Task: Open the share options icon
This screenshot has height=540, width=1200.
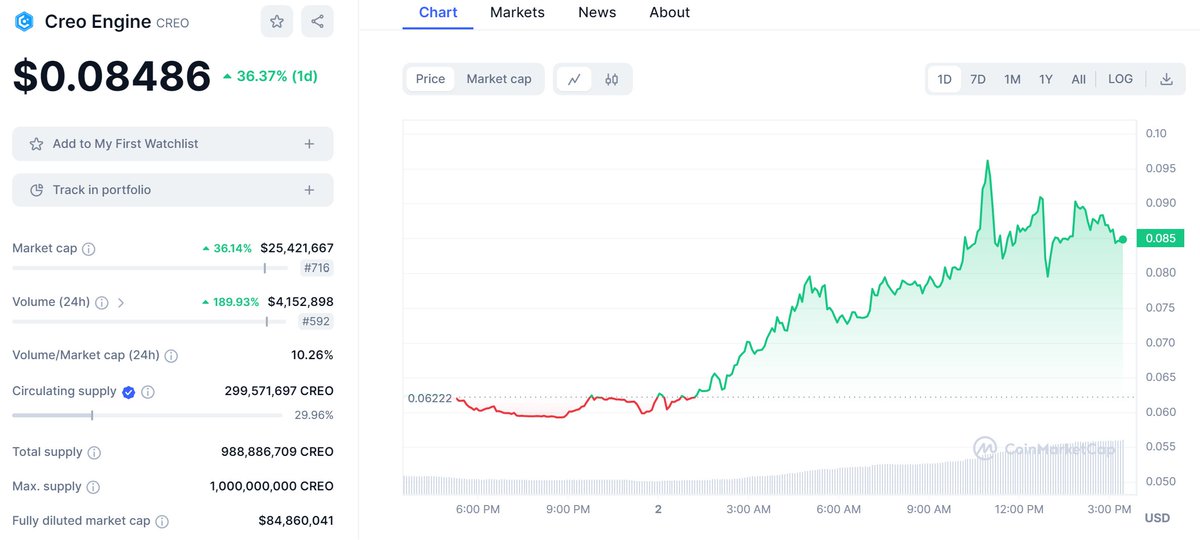Action: [317, 21]
